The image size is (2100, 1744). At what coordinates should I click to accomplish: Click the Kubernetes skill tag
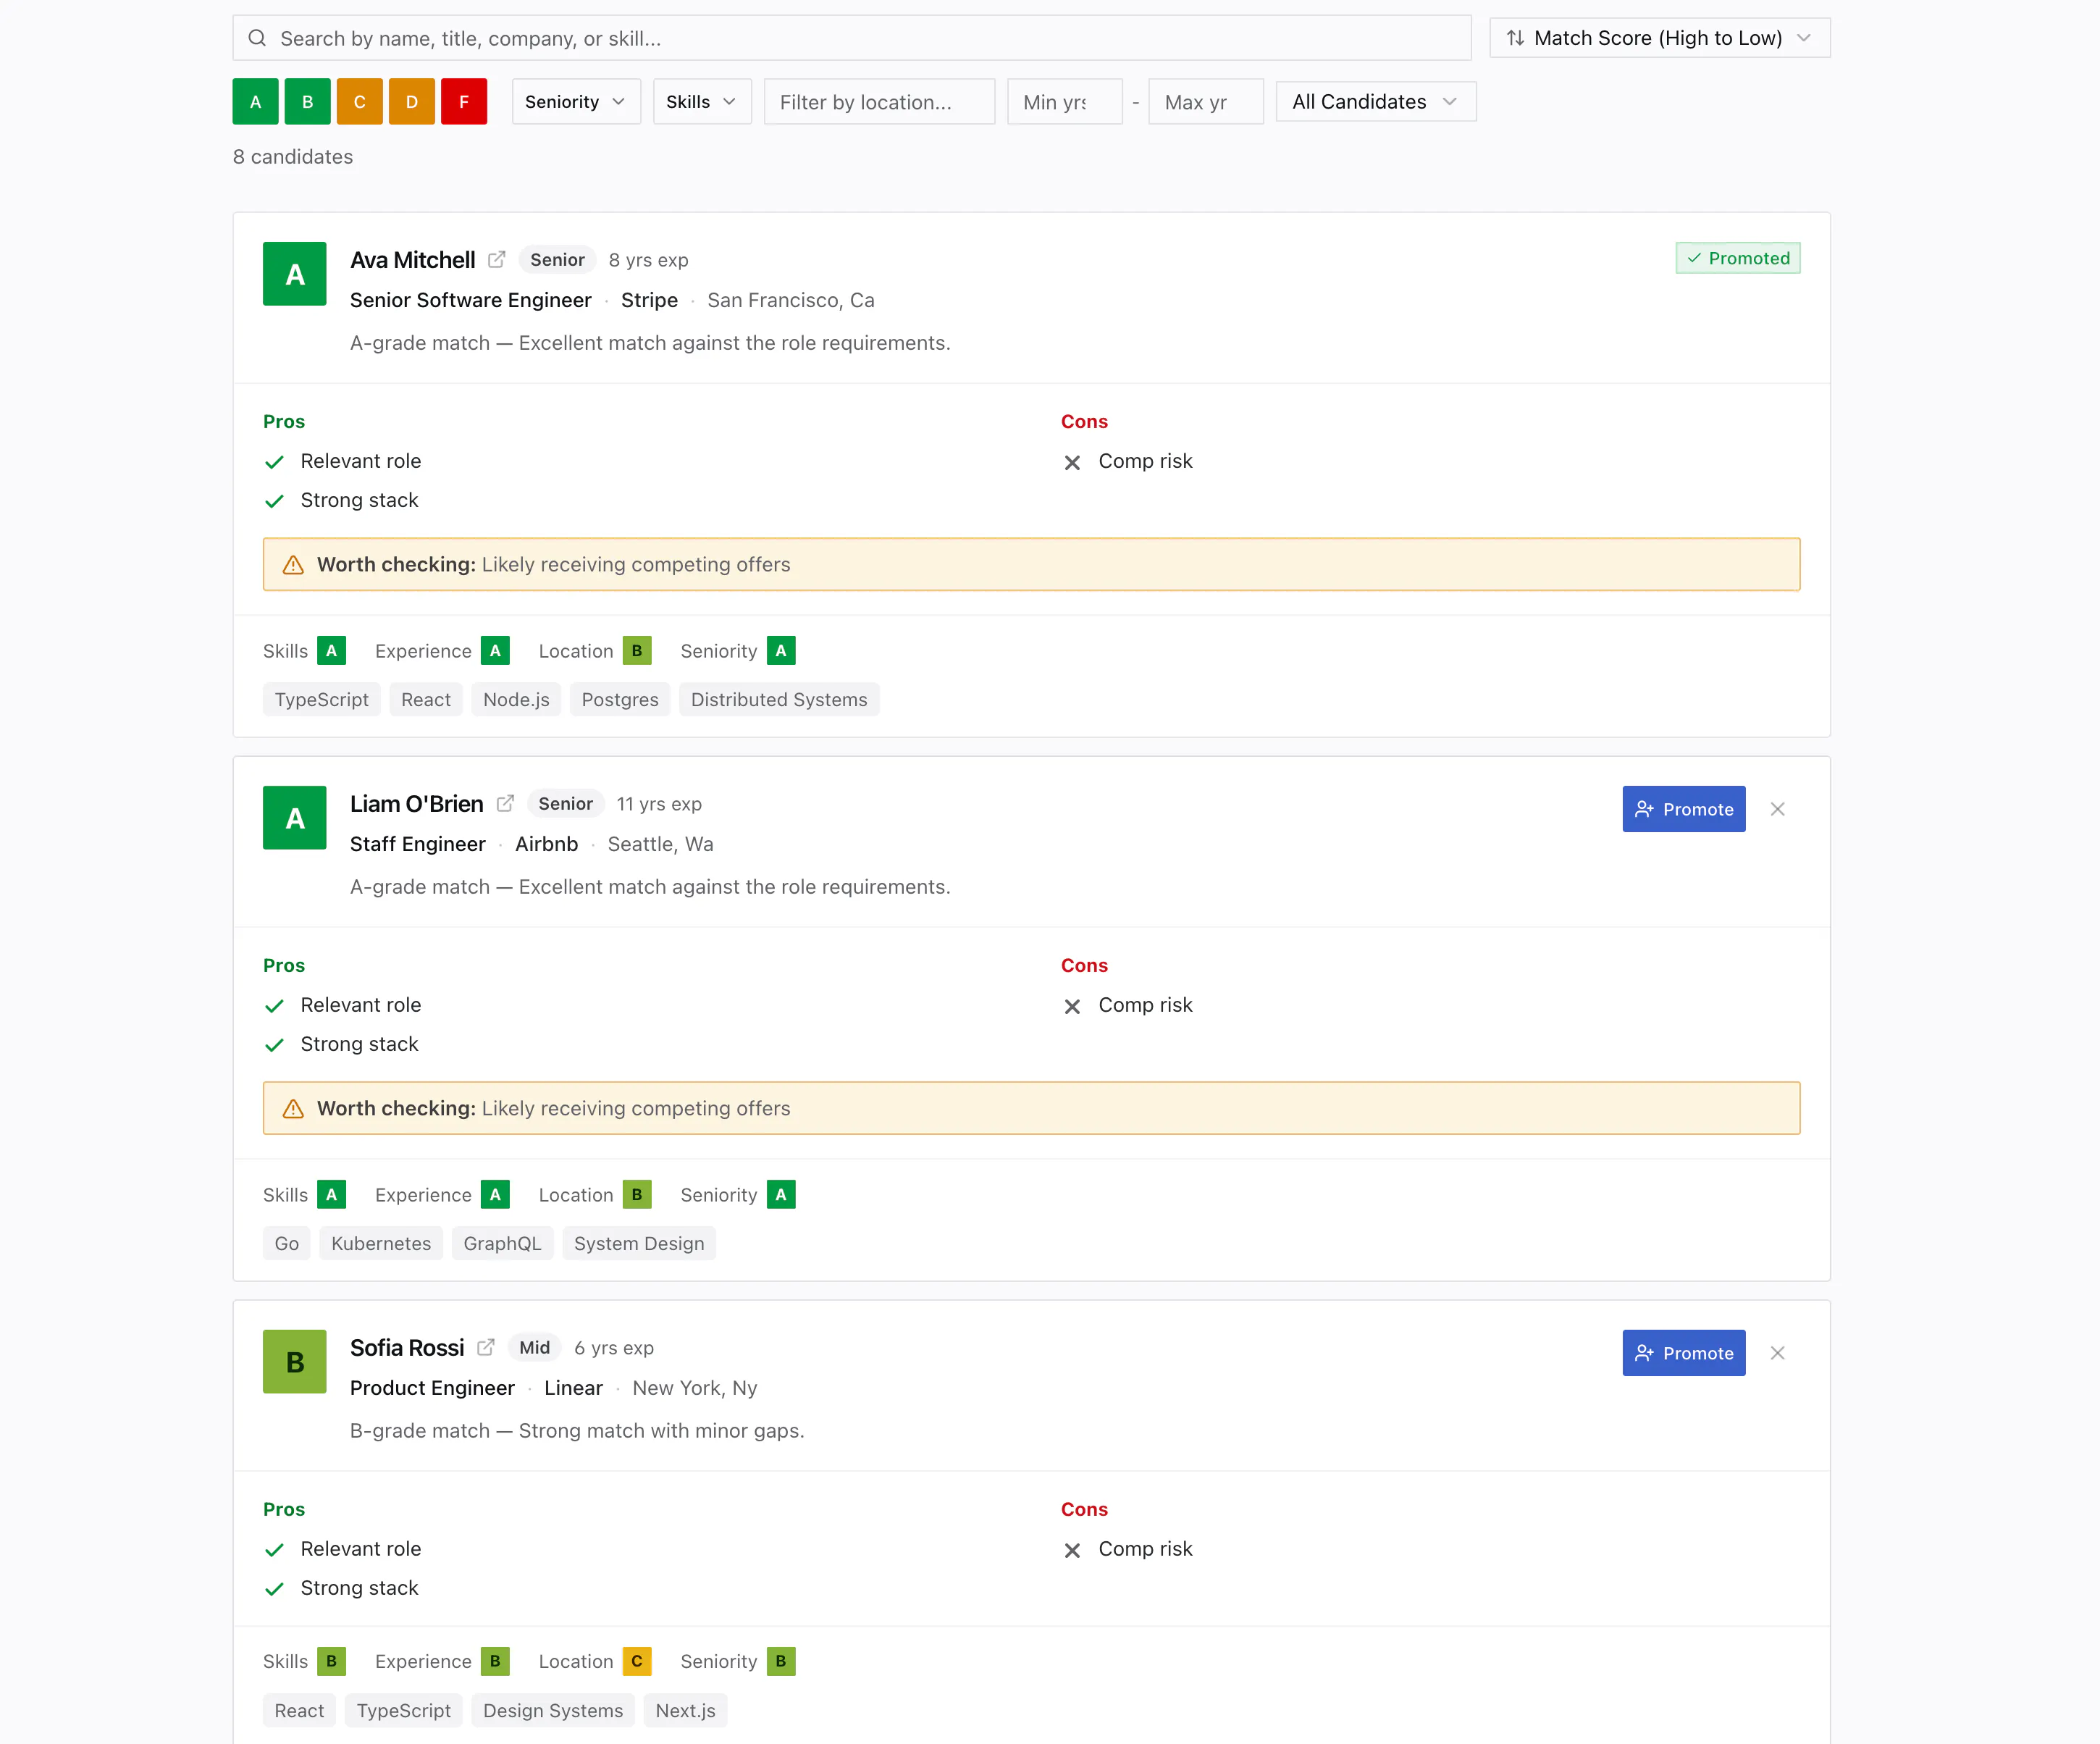(x=381, y=1244)
